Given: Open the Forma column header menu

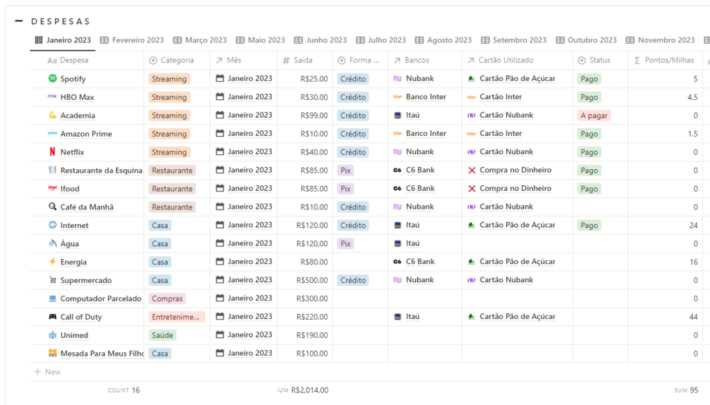Looking at the screenshot, I should [x=360, y=60].
